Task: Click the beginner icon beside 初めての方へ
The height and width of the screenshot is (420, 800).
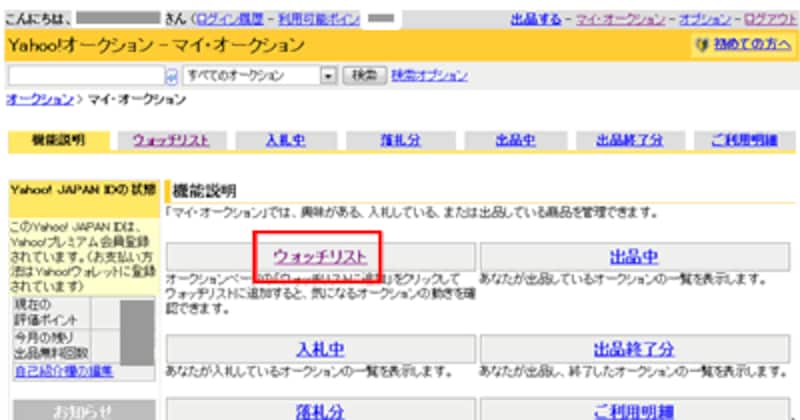Action: [x=703, y=45]
